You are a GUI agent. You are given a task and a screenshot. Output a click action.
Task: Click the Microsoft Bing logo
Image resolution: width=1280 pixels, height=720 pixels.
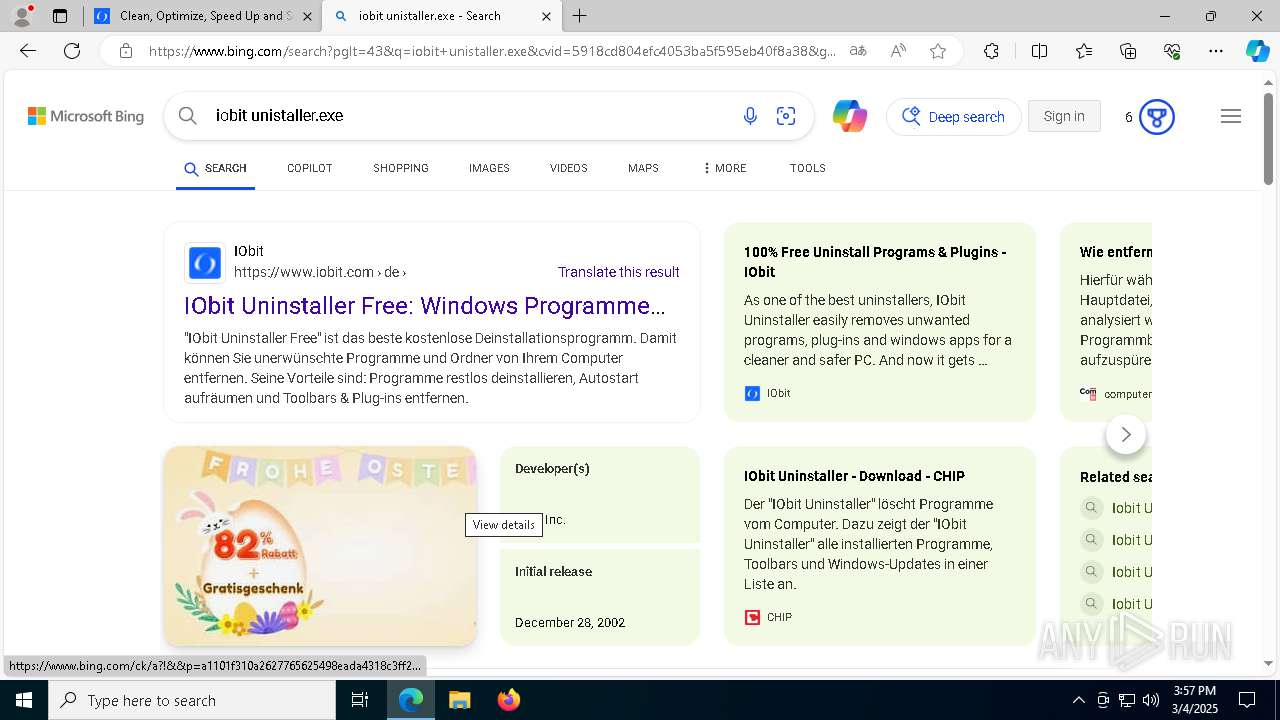point(86,116)
